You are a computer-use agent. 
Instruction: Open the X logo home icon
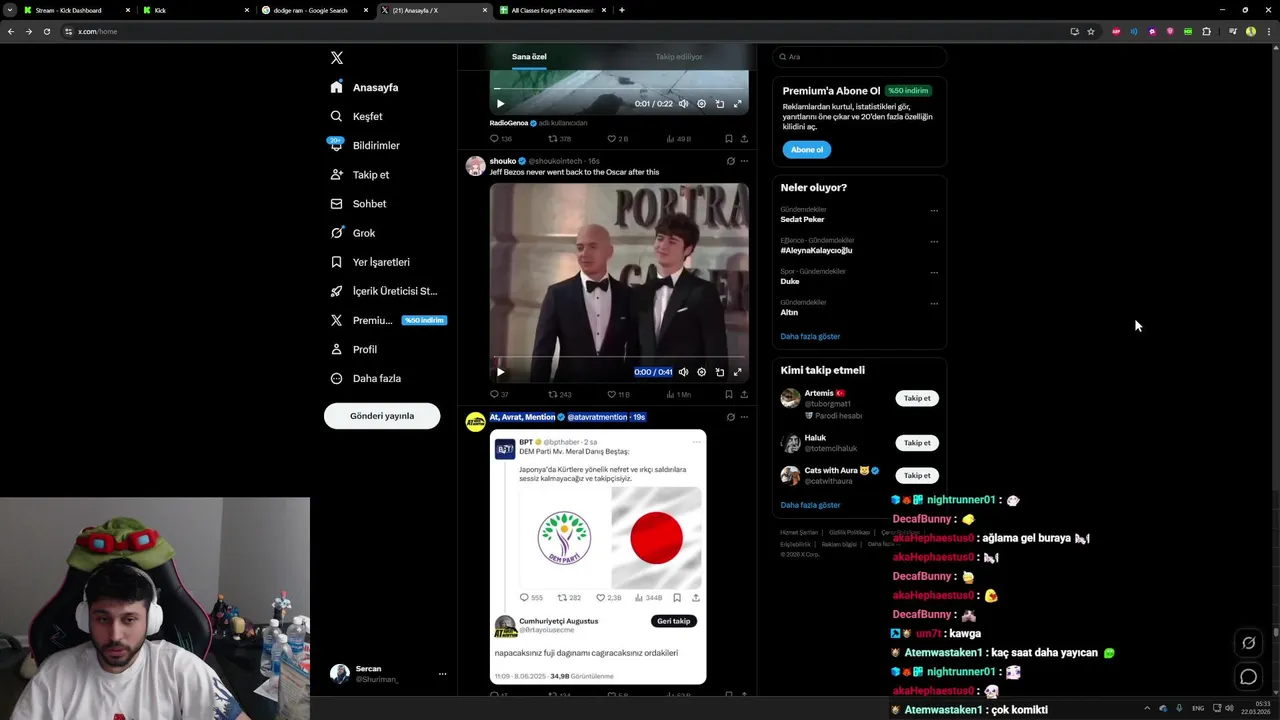click(337, 58)
